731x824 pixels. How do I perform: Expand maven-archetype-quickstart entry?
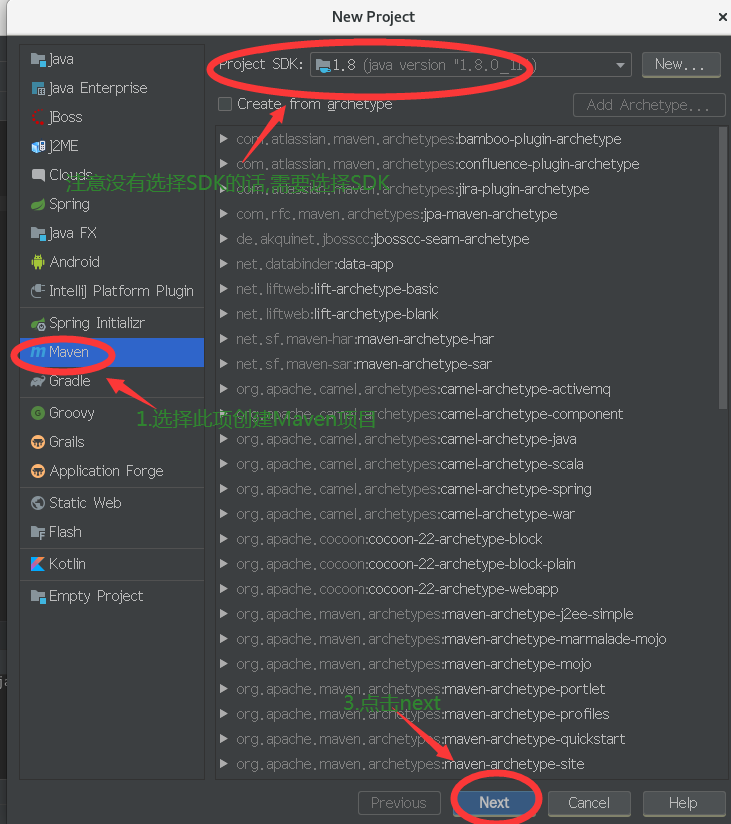pos(224,739)
